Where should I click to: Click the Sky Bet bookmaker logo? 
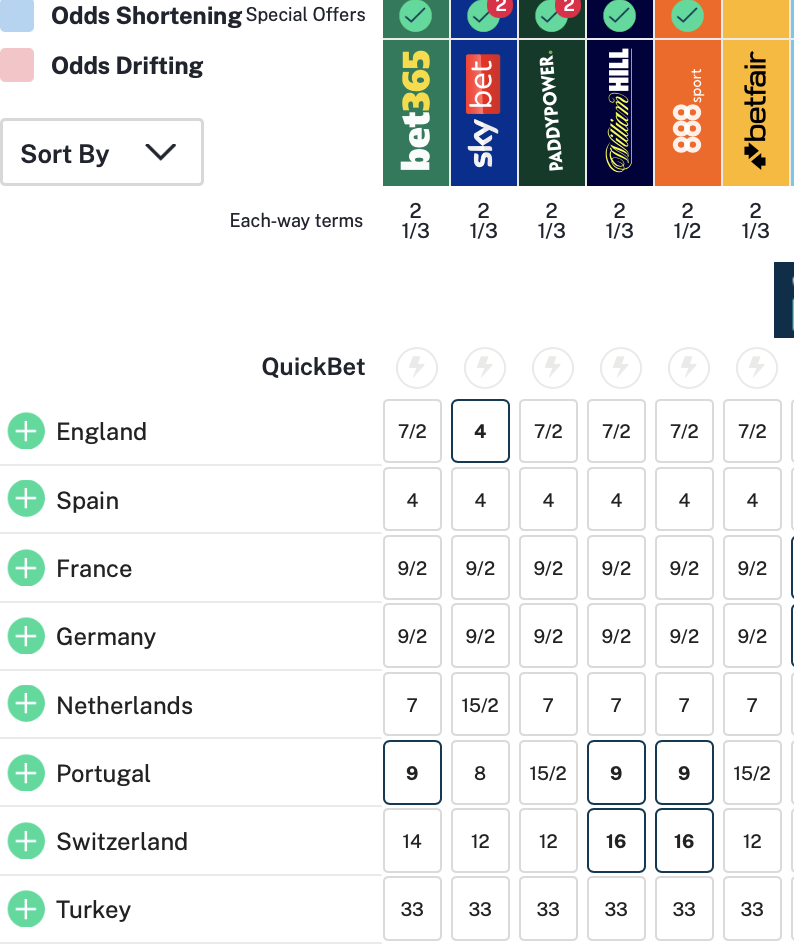coord(484,112)
